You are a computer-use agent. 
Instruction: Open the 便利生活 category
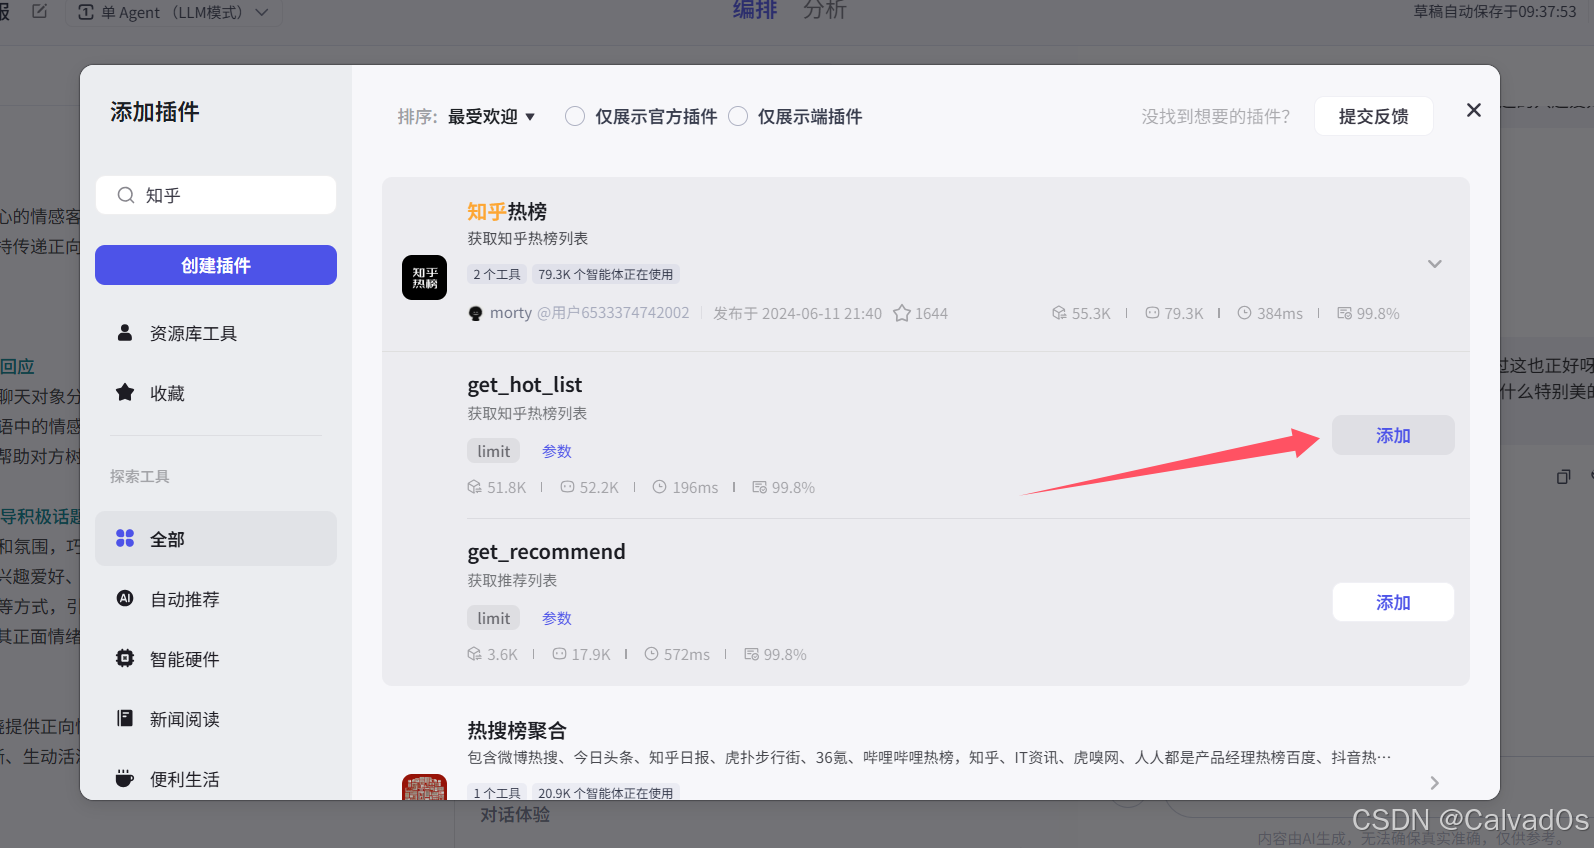click(x=216, y=779)
